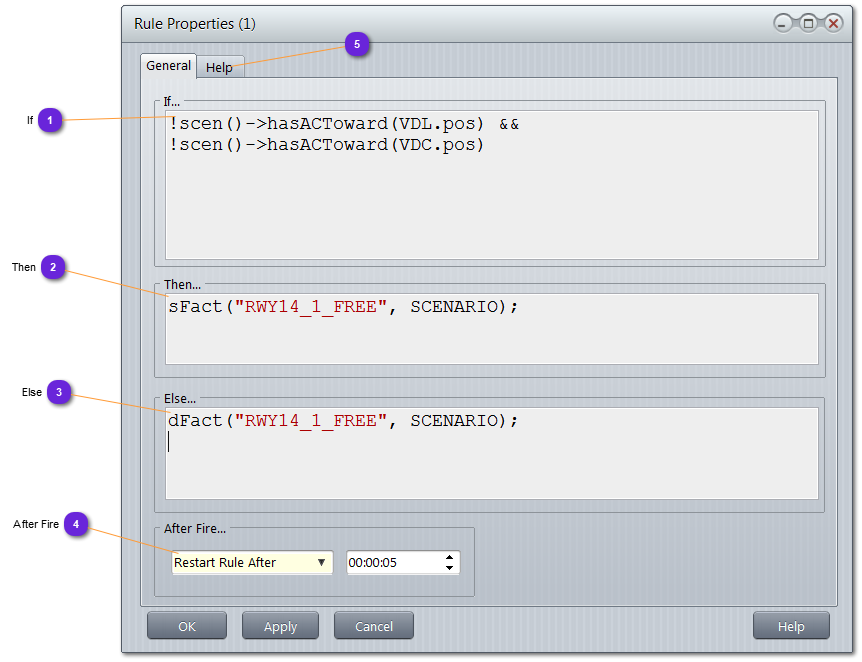This screenshot has height=662, width=862.
Task: Click the Apply button
Action: 280,626
